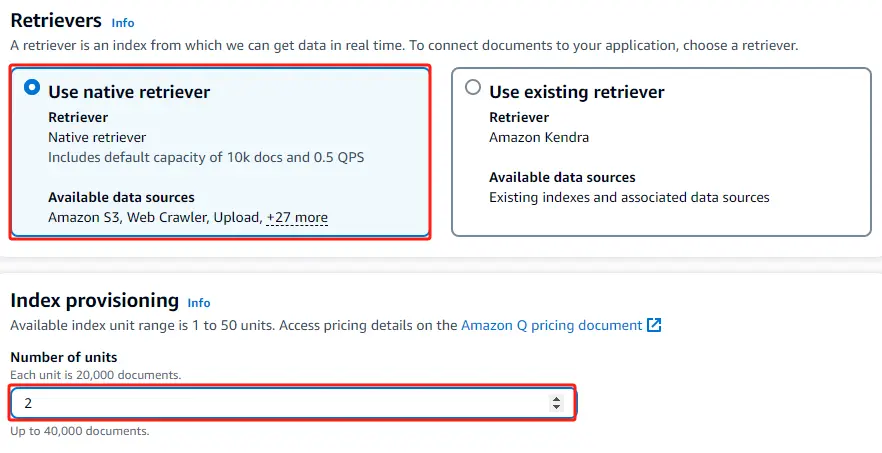The height and width of the screenshot is (453, 882).
Task: Click the 'Number of units' field label
Action: coord(63,357)
